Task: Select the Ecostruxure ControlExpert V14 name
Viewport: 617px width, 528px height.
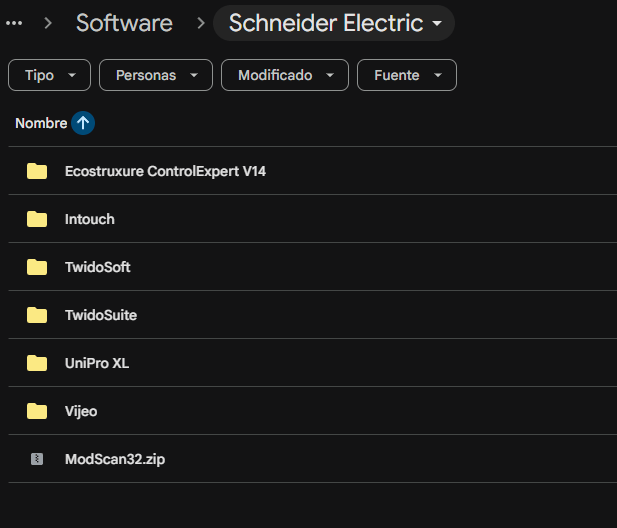Action: pyautogui.click(x=165, y=171)
